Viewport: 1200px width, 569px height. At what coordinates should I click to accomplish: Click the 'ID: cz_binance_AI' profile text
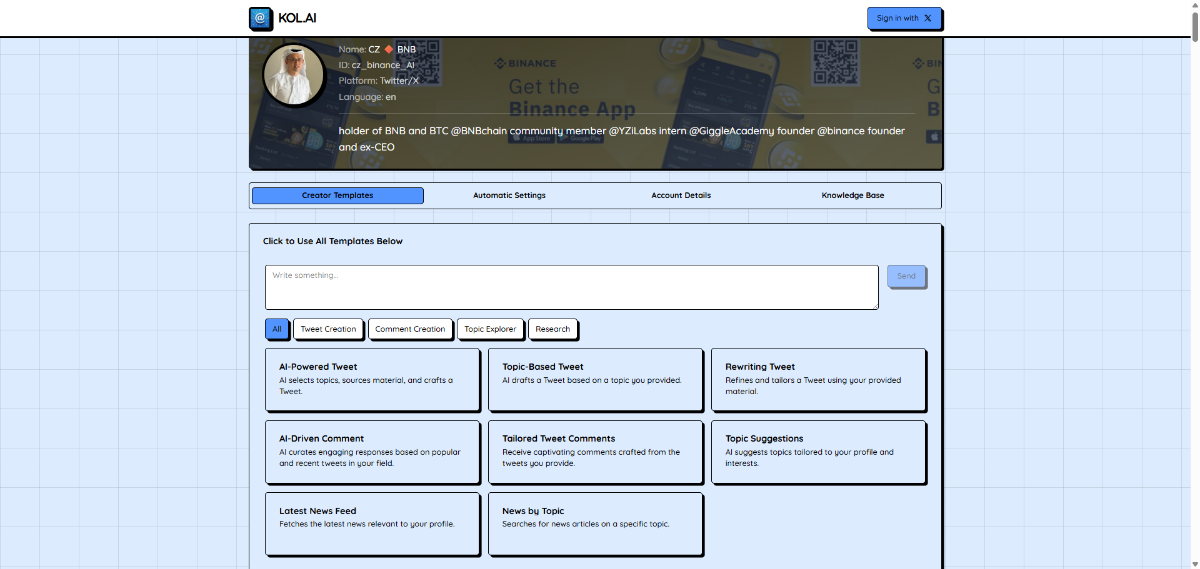coord(376,65)
